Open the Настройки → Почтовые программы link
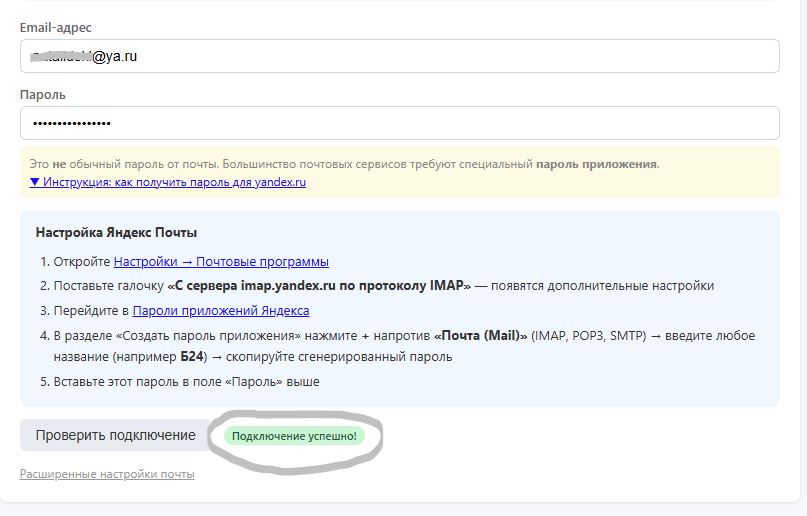The image size is (807, 516). point(221,262)
